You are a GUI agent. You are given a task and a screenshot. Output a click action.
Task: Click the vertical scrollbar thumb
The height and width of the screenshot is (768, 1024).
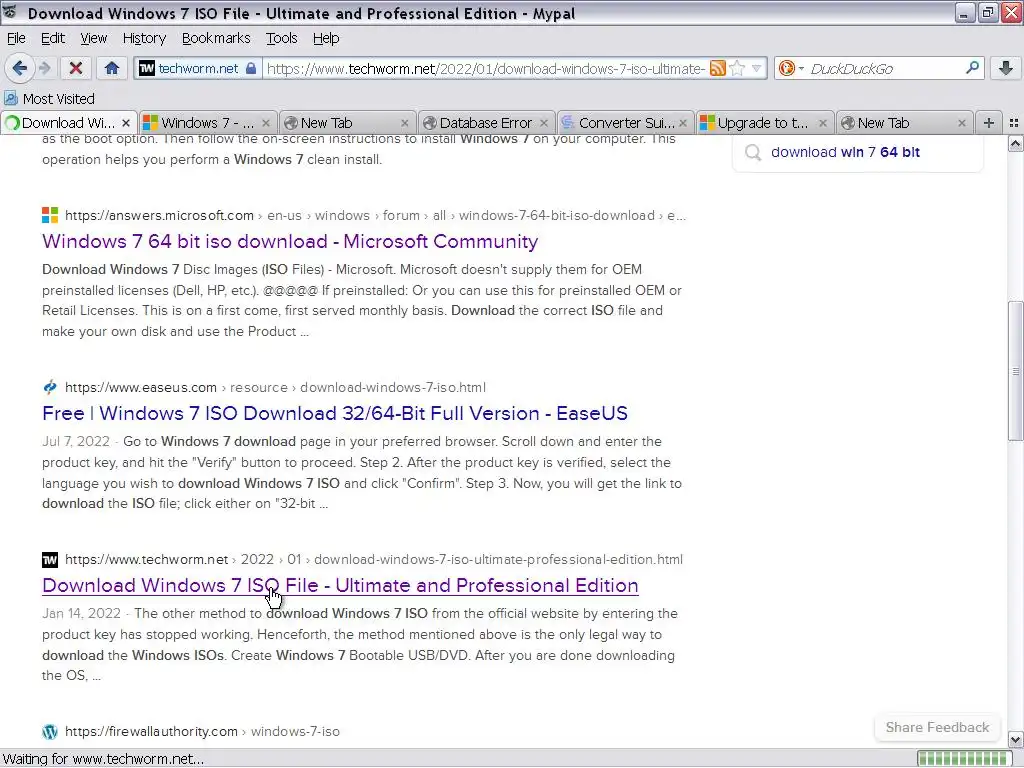tap(1016, 371)
